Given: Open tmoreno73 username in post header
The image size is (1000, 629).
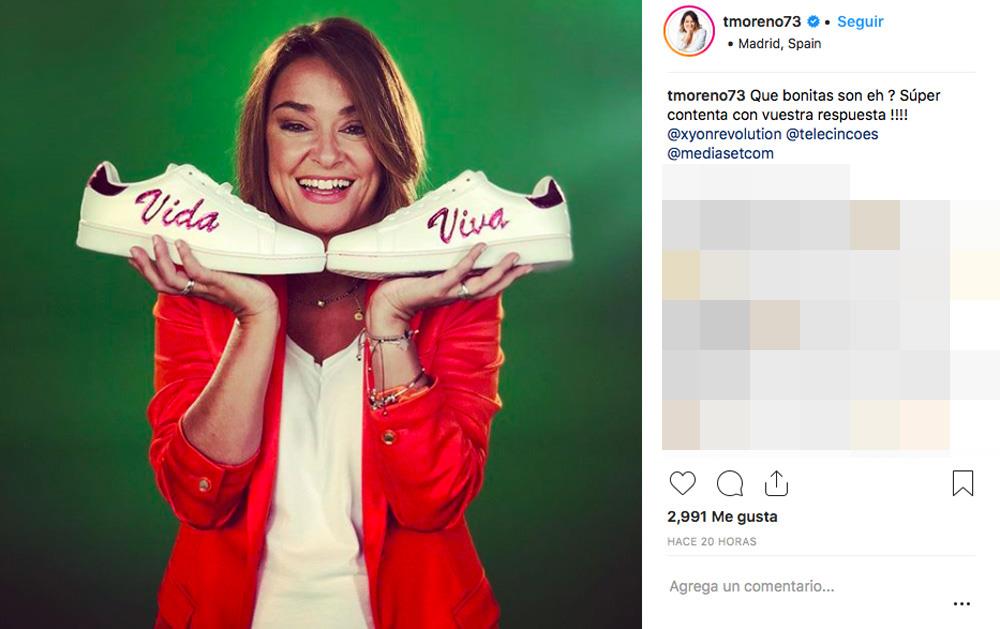Looking at the screenshot, I should tap(762, 21).
